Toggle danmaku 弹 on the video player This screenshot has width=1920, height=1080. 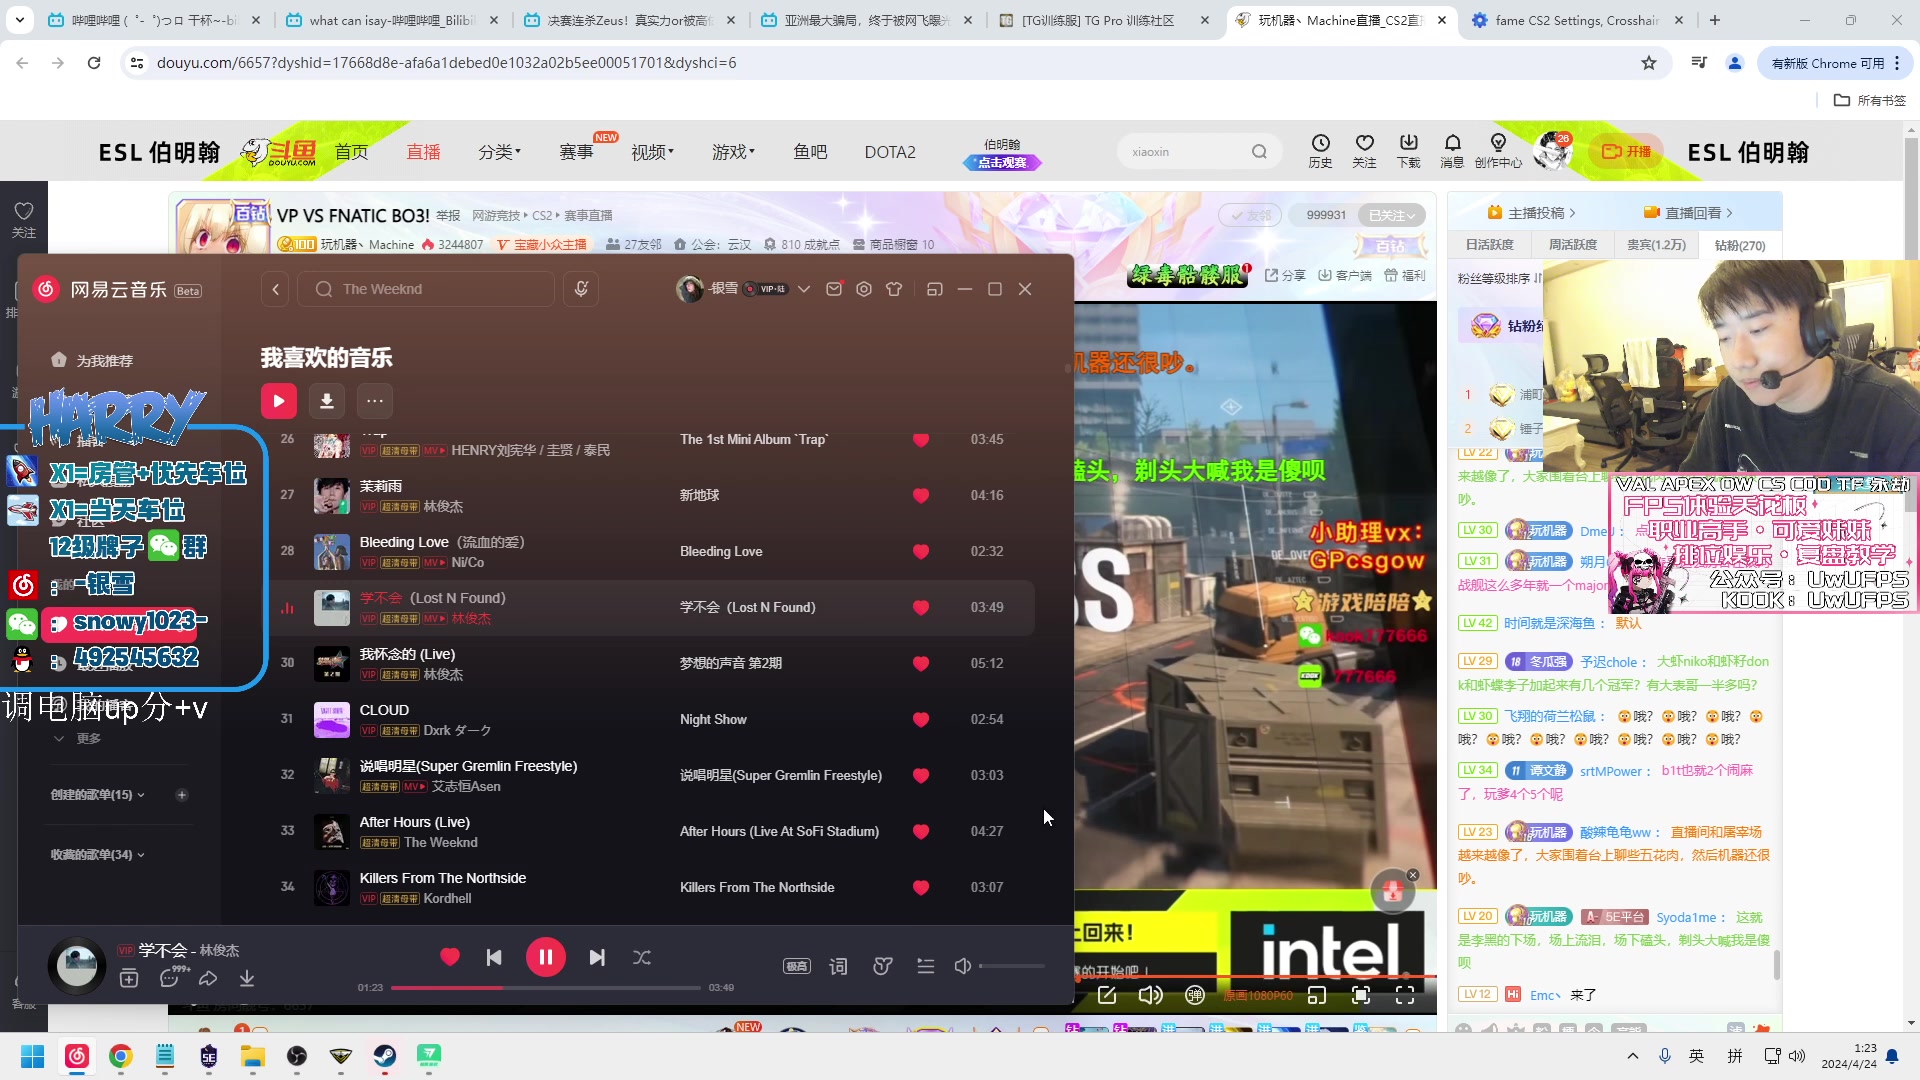click(x=1195, y=995)
